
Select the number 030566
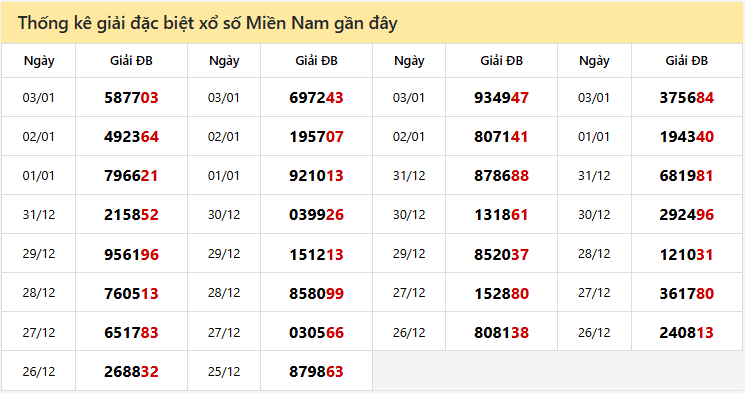[316, 333]
